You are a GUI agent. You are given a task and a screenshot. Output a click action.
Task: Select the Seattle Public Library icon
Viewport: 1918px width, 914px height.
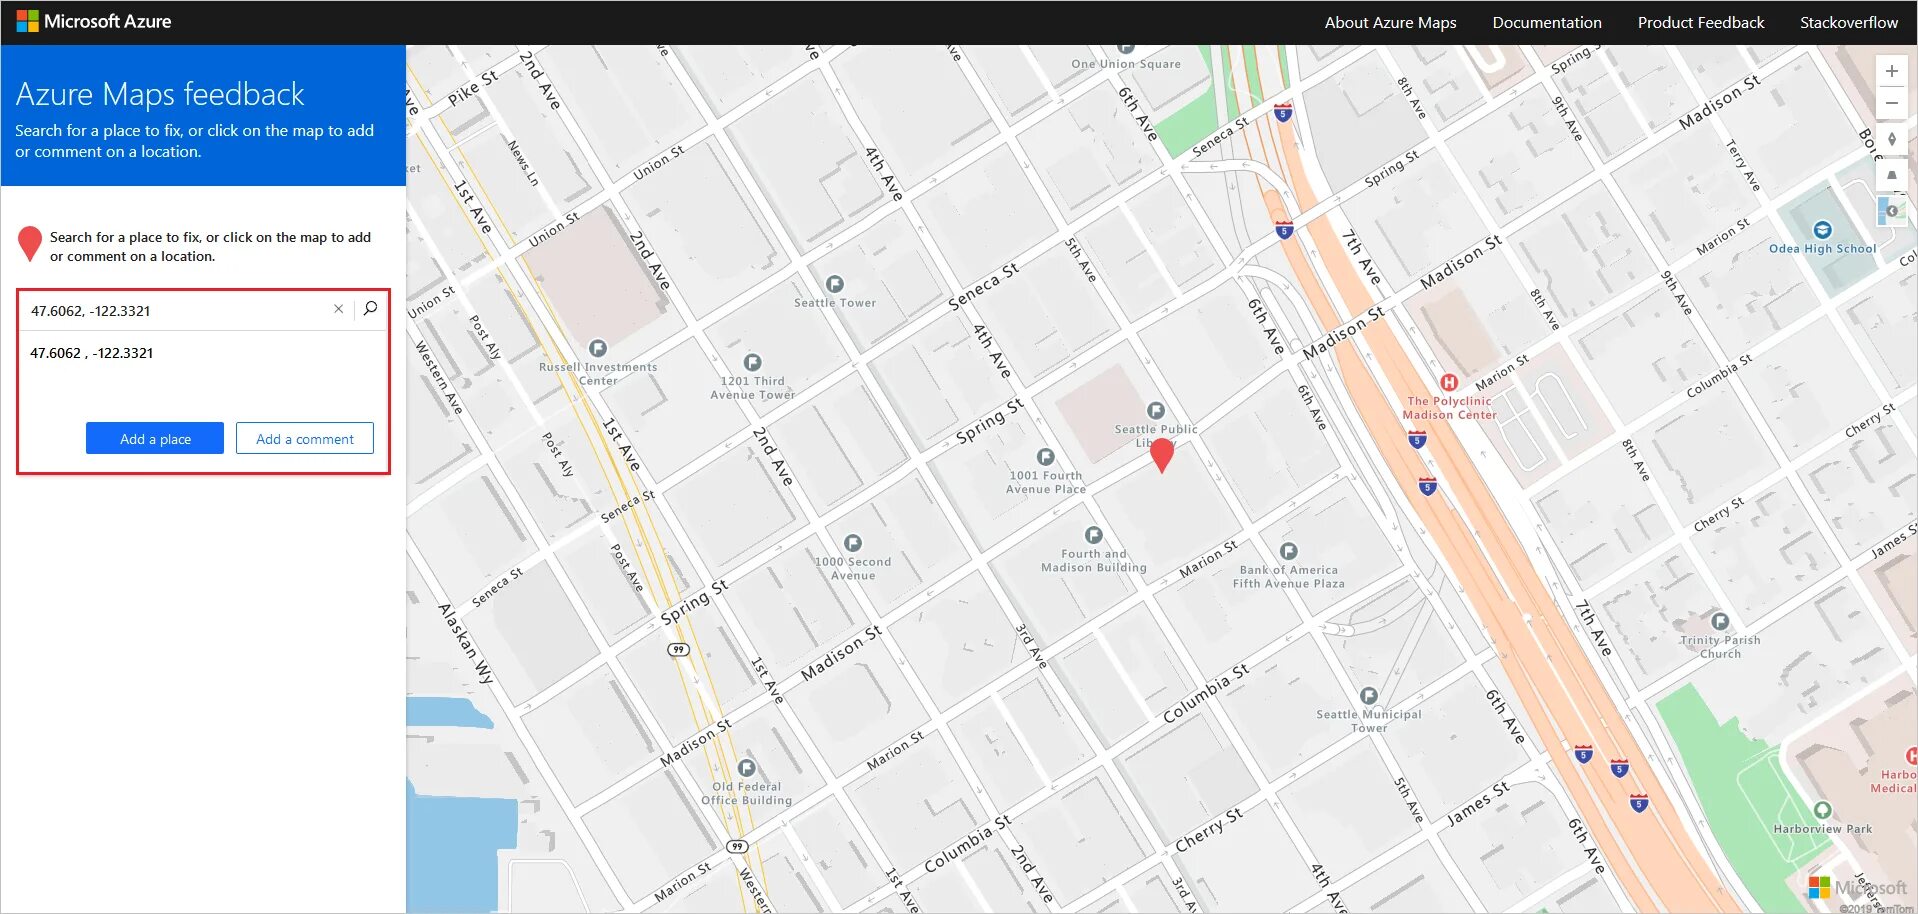click(x=1156, y=410)
